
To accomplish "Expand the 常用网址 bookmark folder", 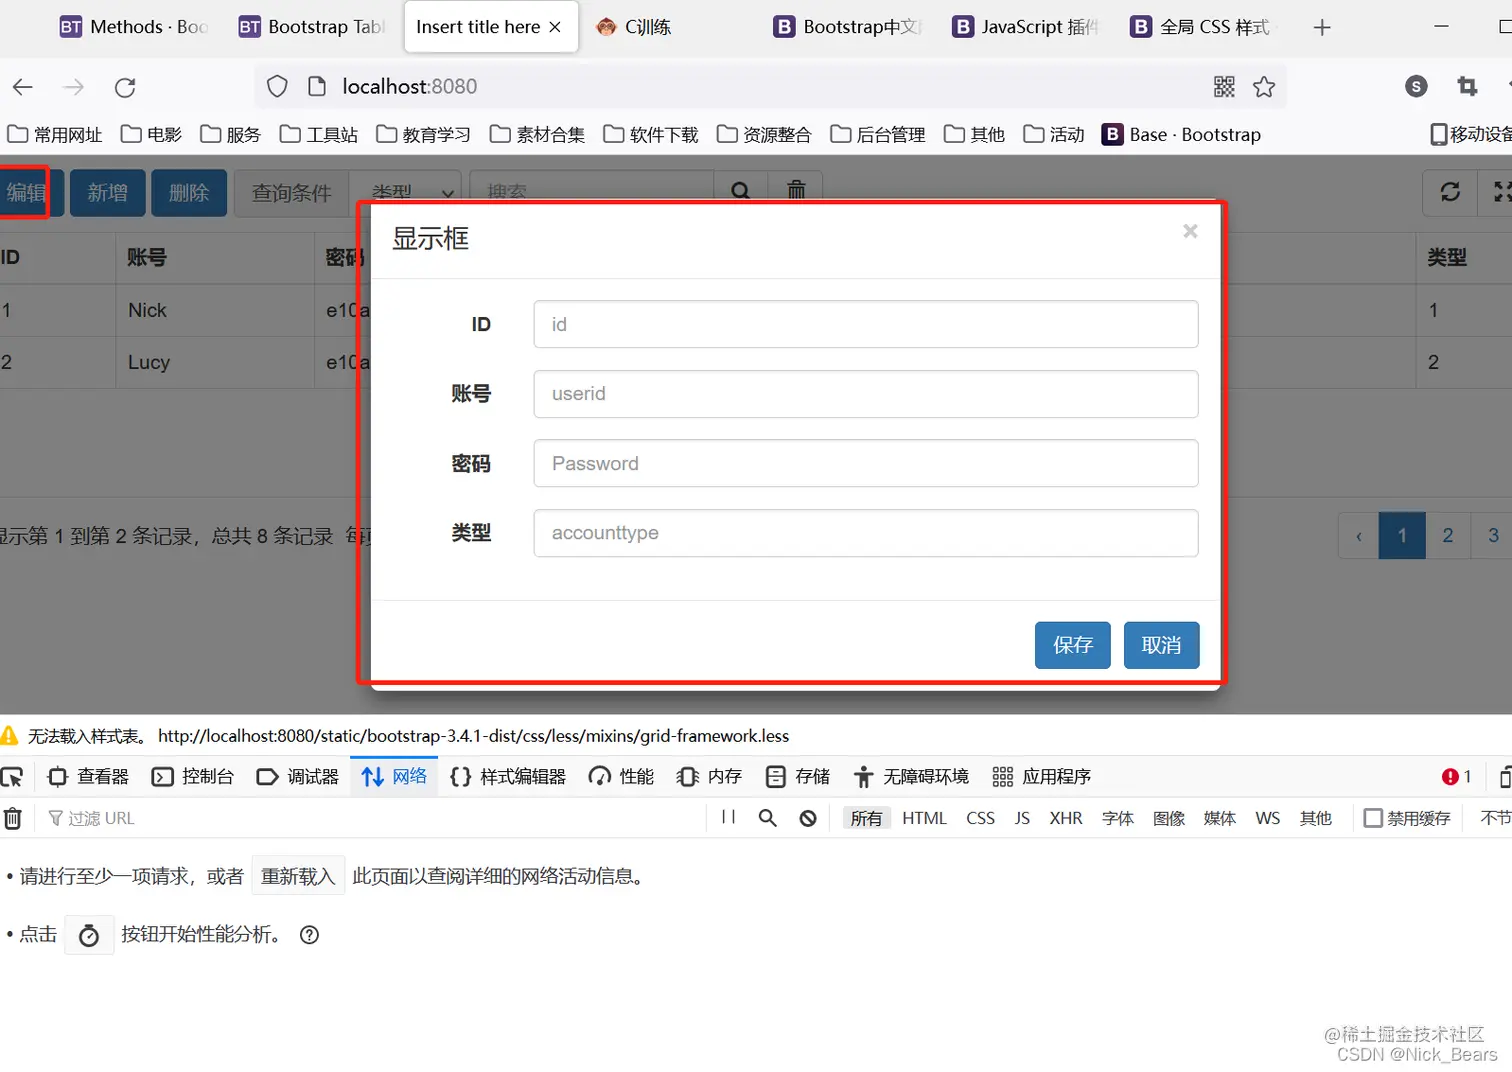I will [55, 133].
